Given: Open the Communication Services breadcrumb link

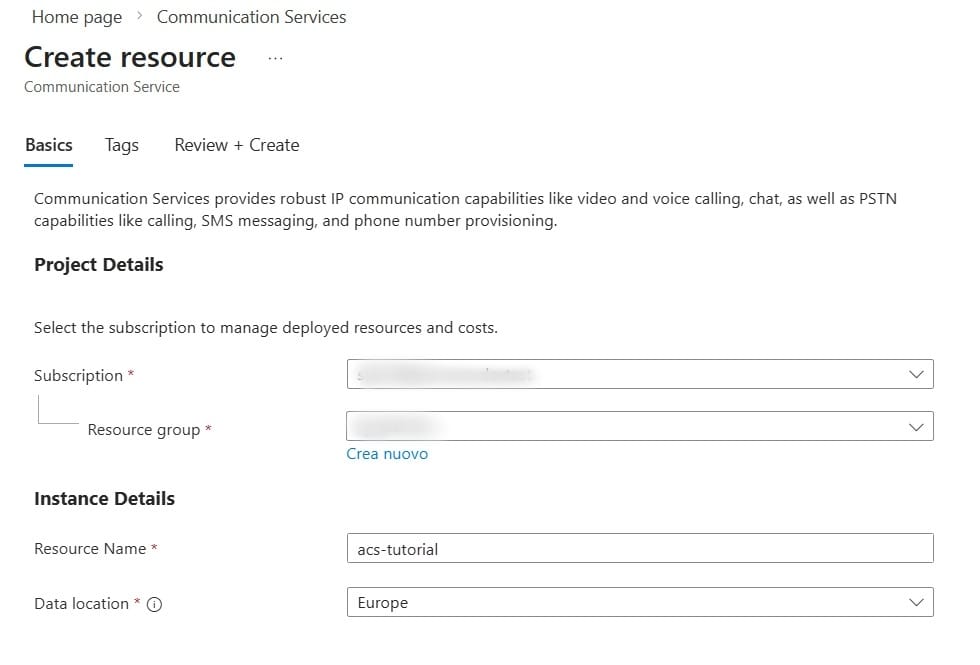Looking at the screenshot, I should click(251, 17).
